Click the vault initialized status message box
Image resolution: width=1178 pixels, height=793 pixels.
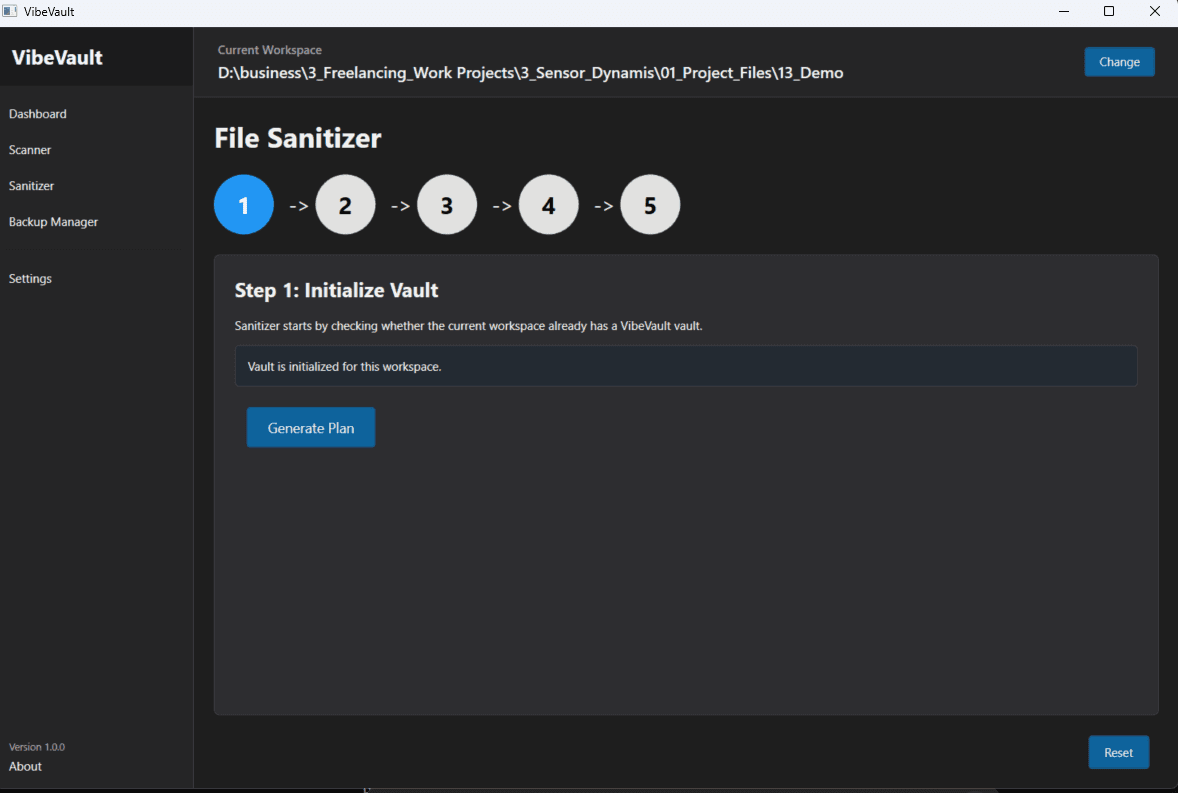click(x=686, y=366)
